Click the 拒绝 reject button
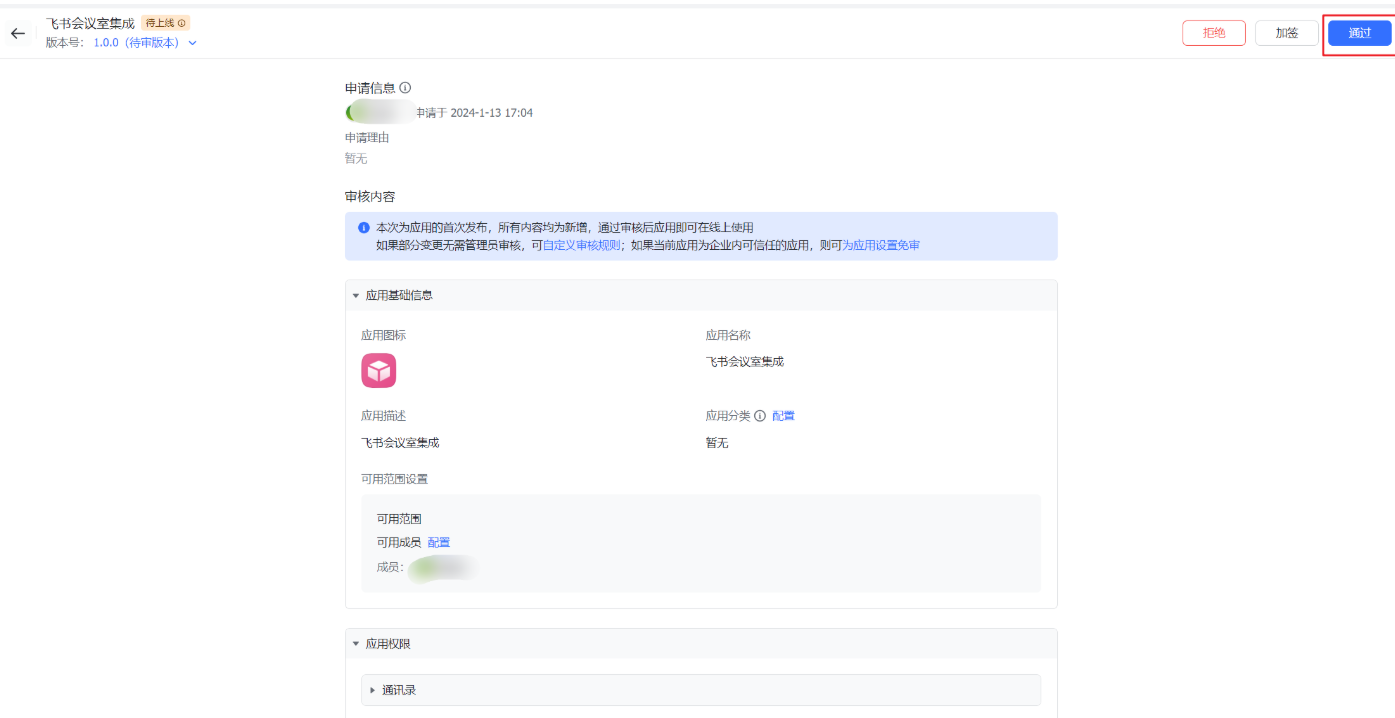Screen dimensions: 1395x718 tap(1214, 33)
